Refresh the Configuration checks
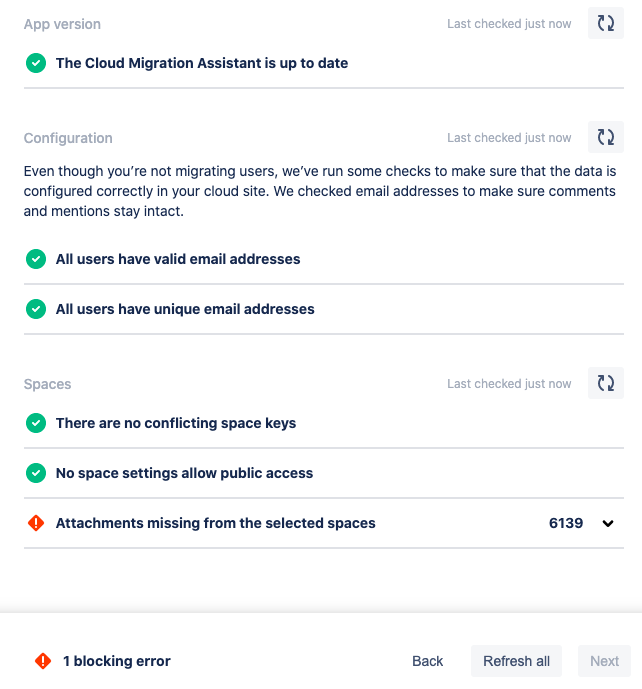The image size is (642, 689). click(x=606, y=137)
